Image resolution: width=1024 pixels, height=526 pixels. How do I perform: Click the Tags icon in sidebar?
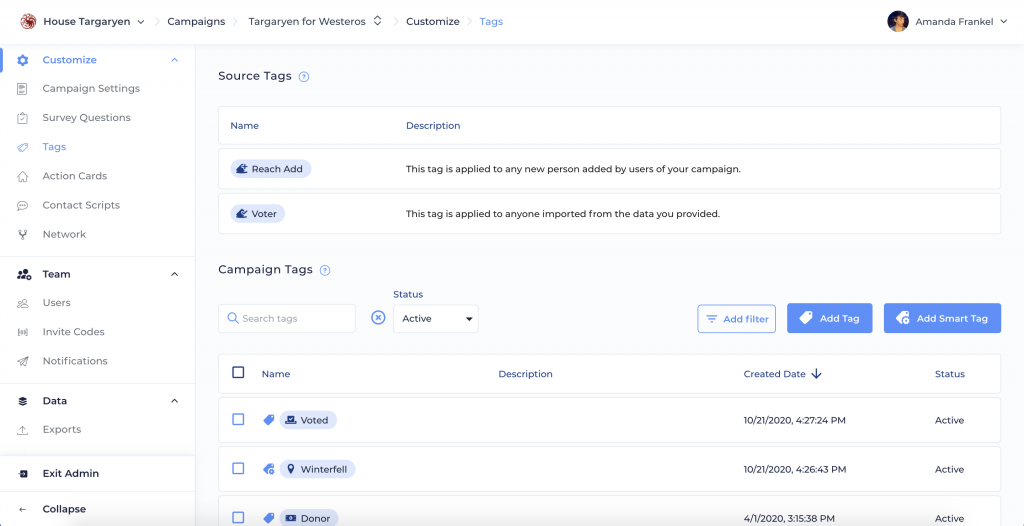pos(23,147)
